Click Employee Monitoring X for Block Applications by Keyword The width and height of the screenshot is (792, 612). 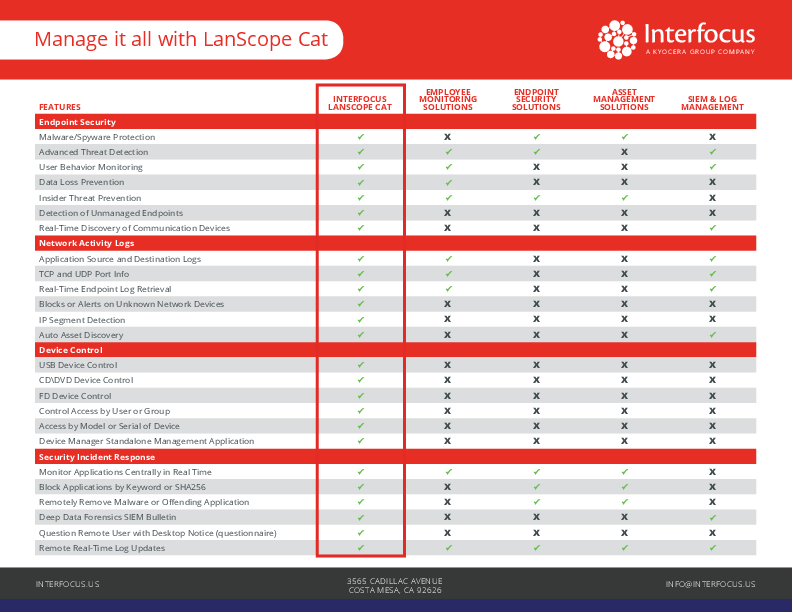(448, 487)
